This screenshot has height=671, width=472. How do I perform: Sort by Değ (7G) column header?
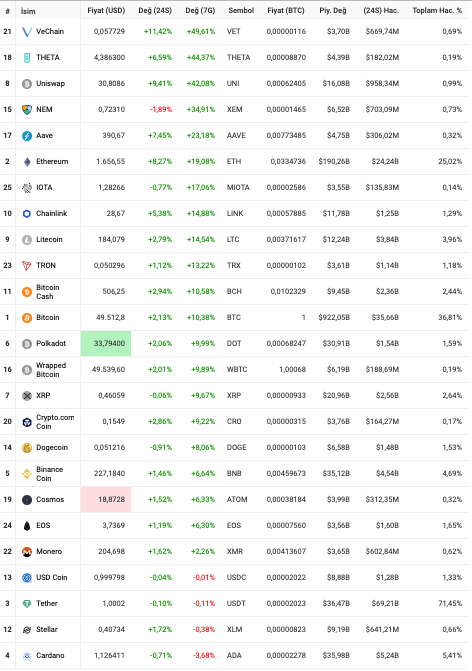click(200, 10)
